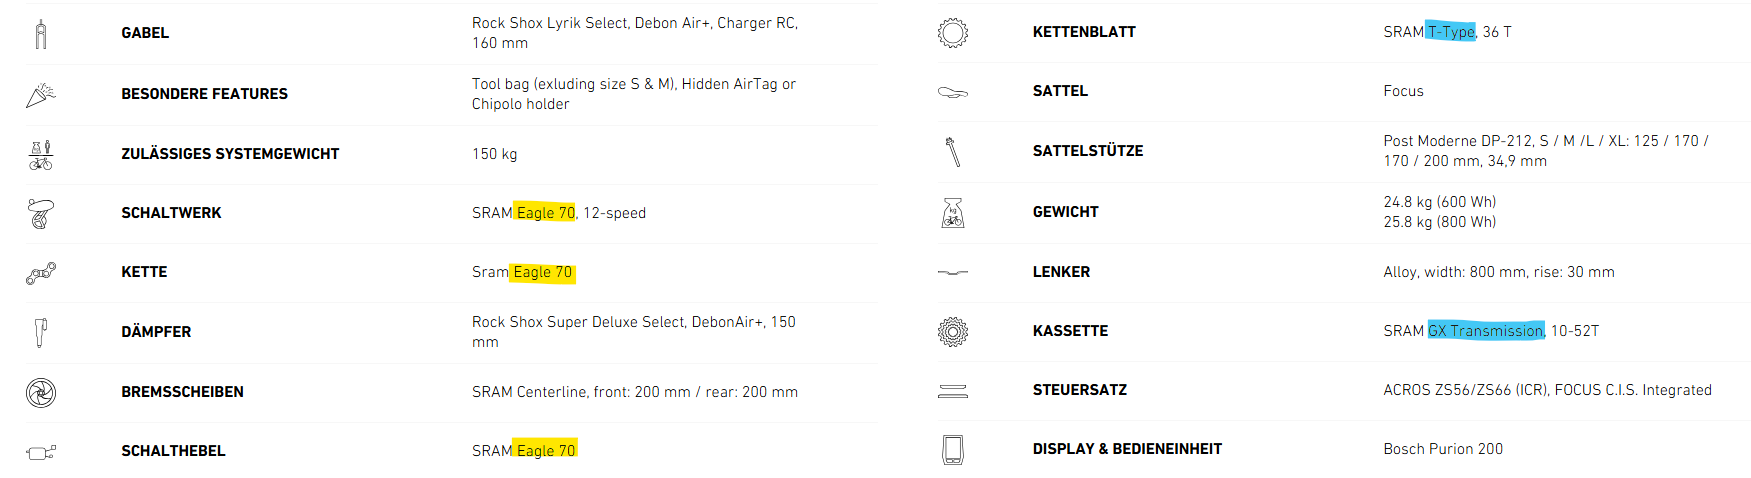Click the chainring icon beside KETTENBLATT
Viewport: 1751px width, 478px height.
[953, 33]
